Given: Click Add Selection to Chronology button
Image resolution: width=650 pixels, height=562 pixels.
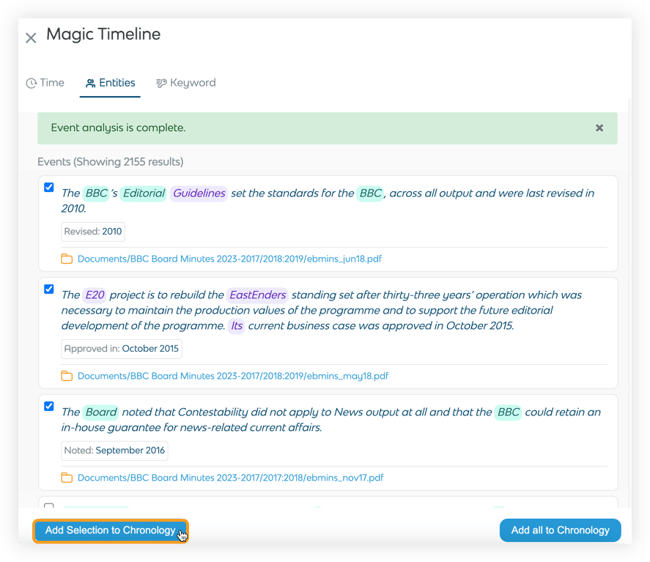Looking at the screenshot, I should pos(110,531).
